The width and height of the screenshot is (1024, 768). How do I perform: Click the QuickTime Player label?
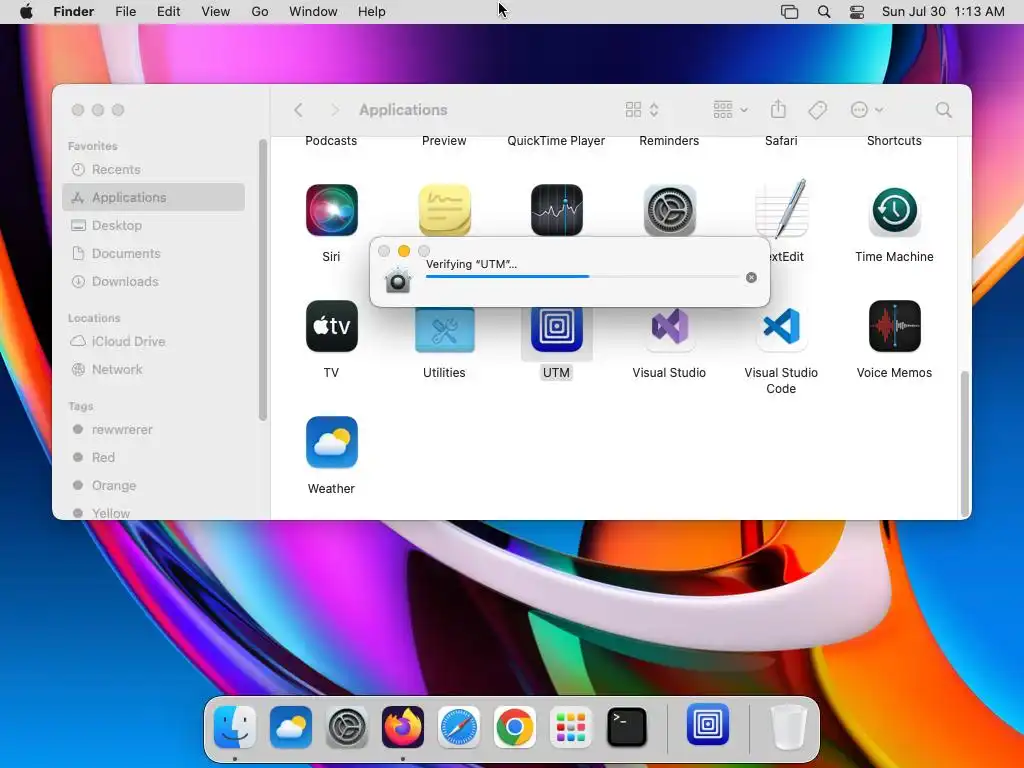click(556, 141)
